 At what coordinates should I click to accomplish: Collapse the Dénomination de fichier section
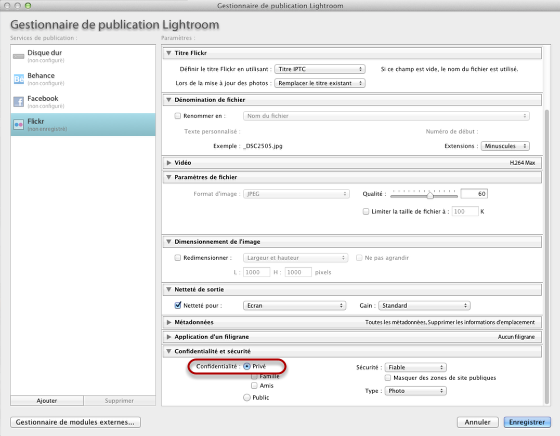click(x=169, y=100)
